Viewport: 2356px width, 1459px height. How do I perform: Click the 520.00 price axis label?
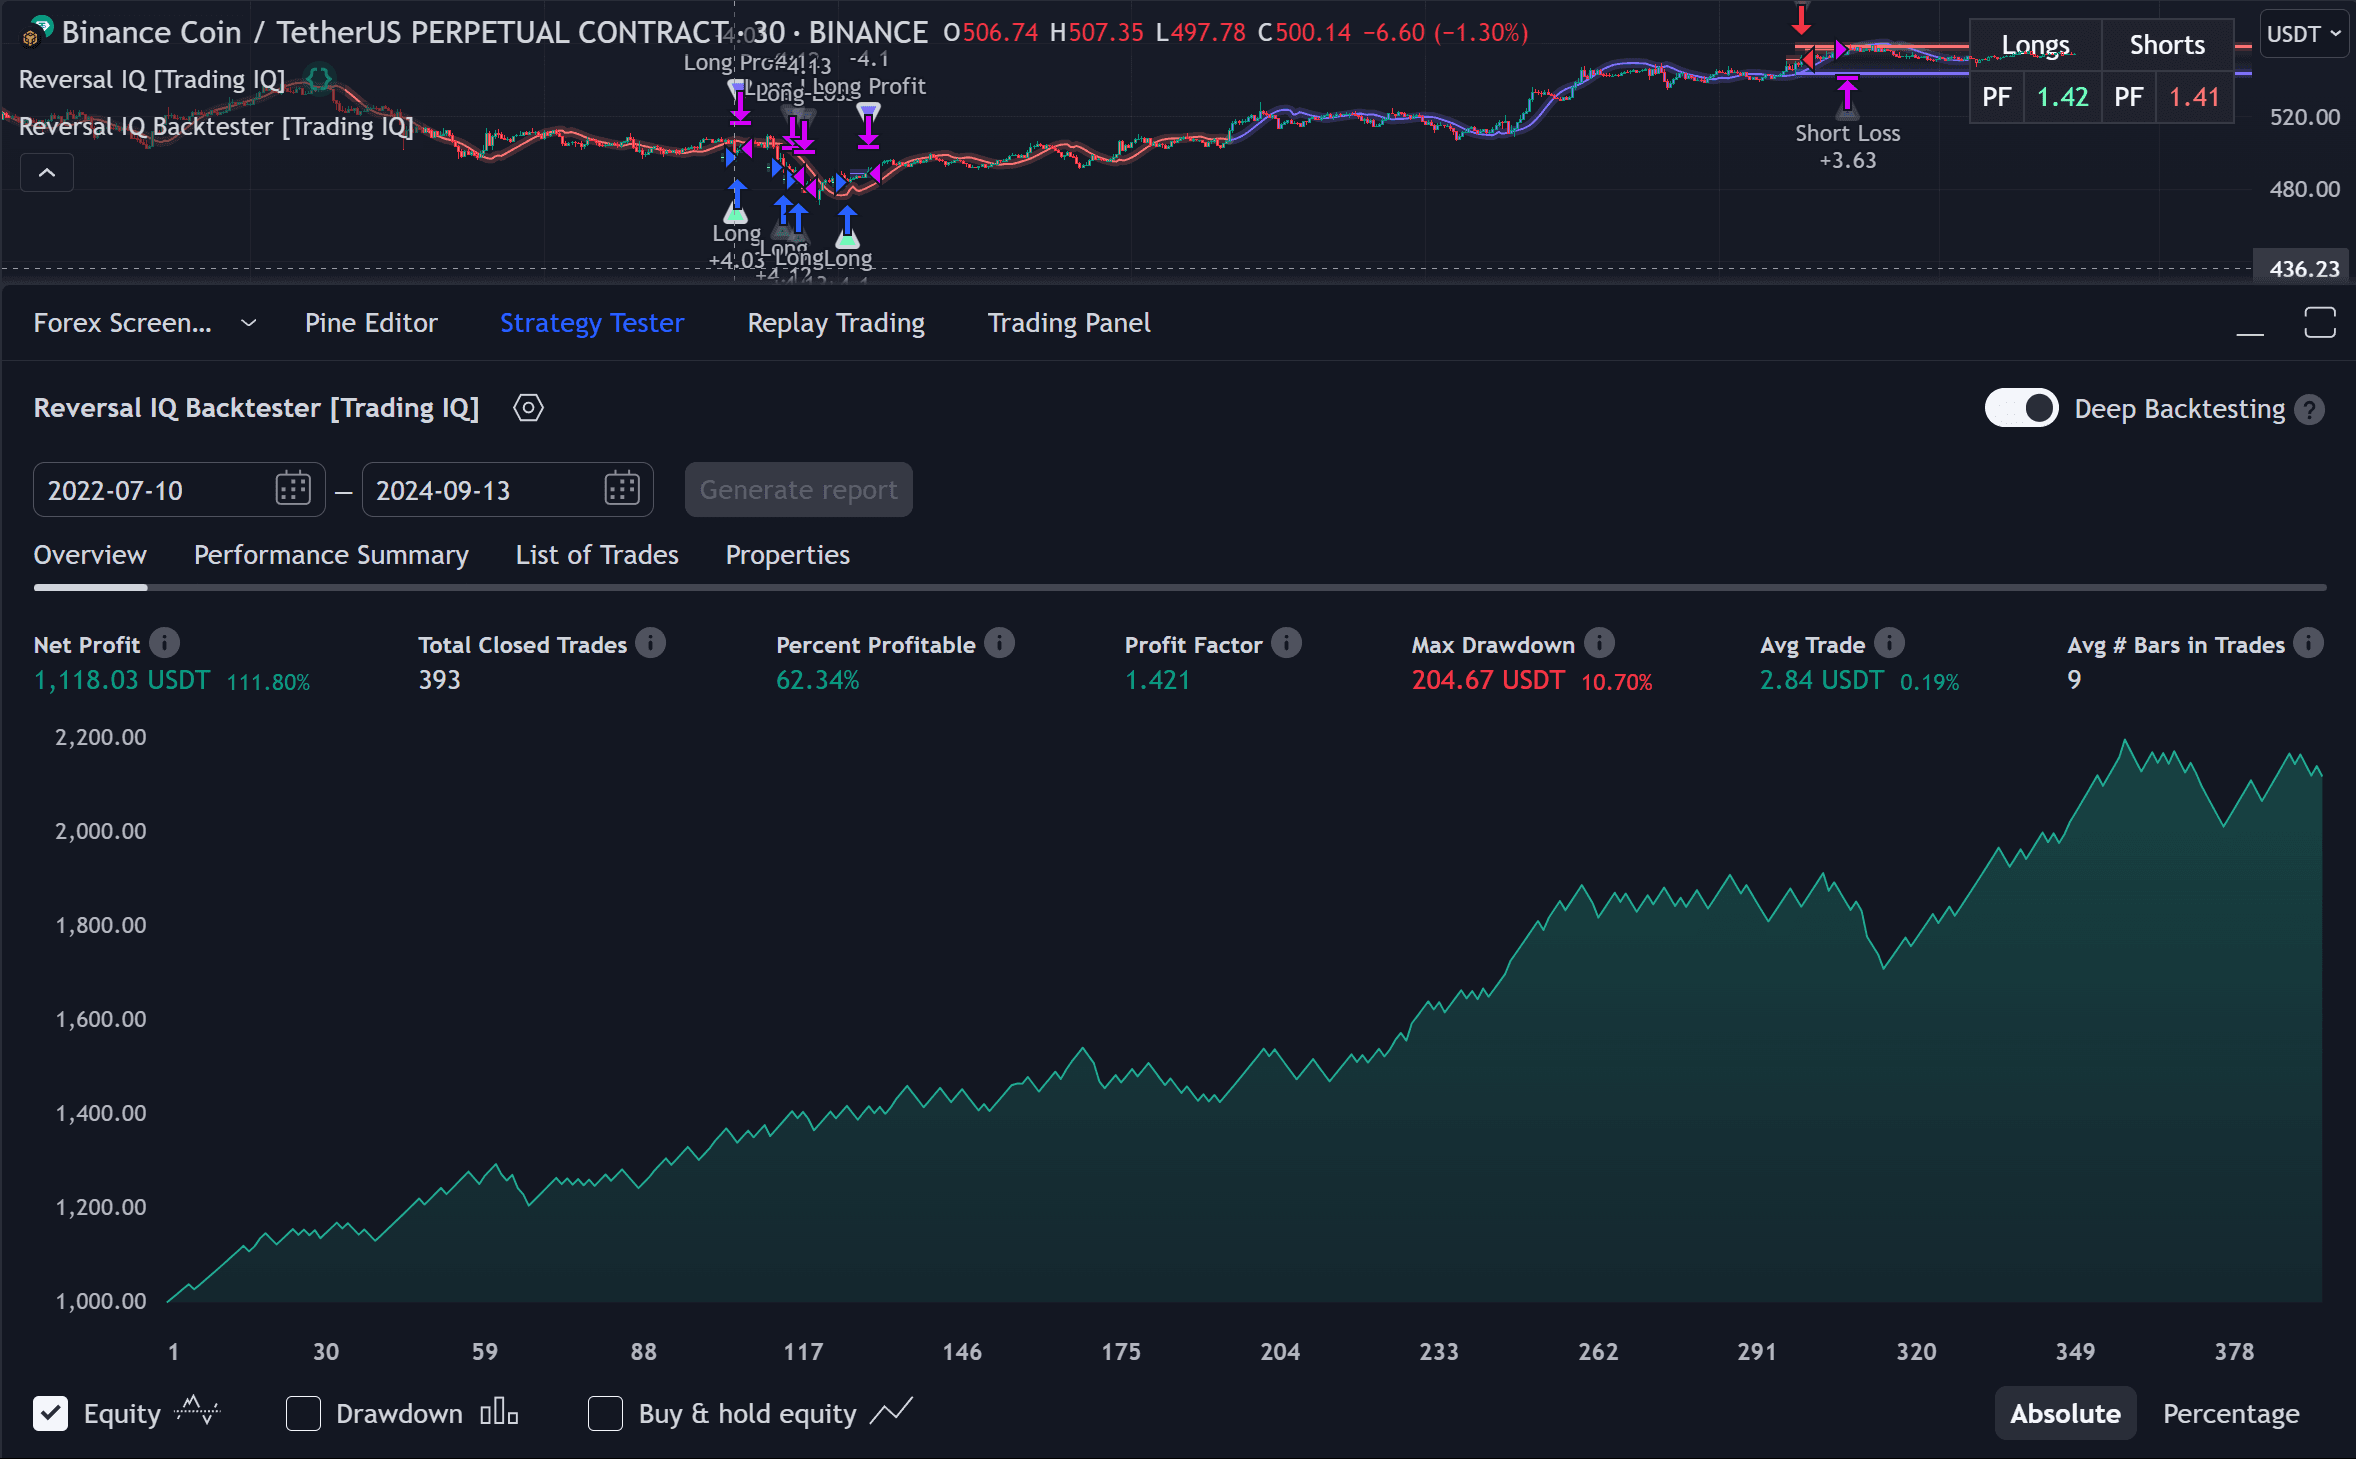point(2304,117)
